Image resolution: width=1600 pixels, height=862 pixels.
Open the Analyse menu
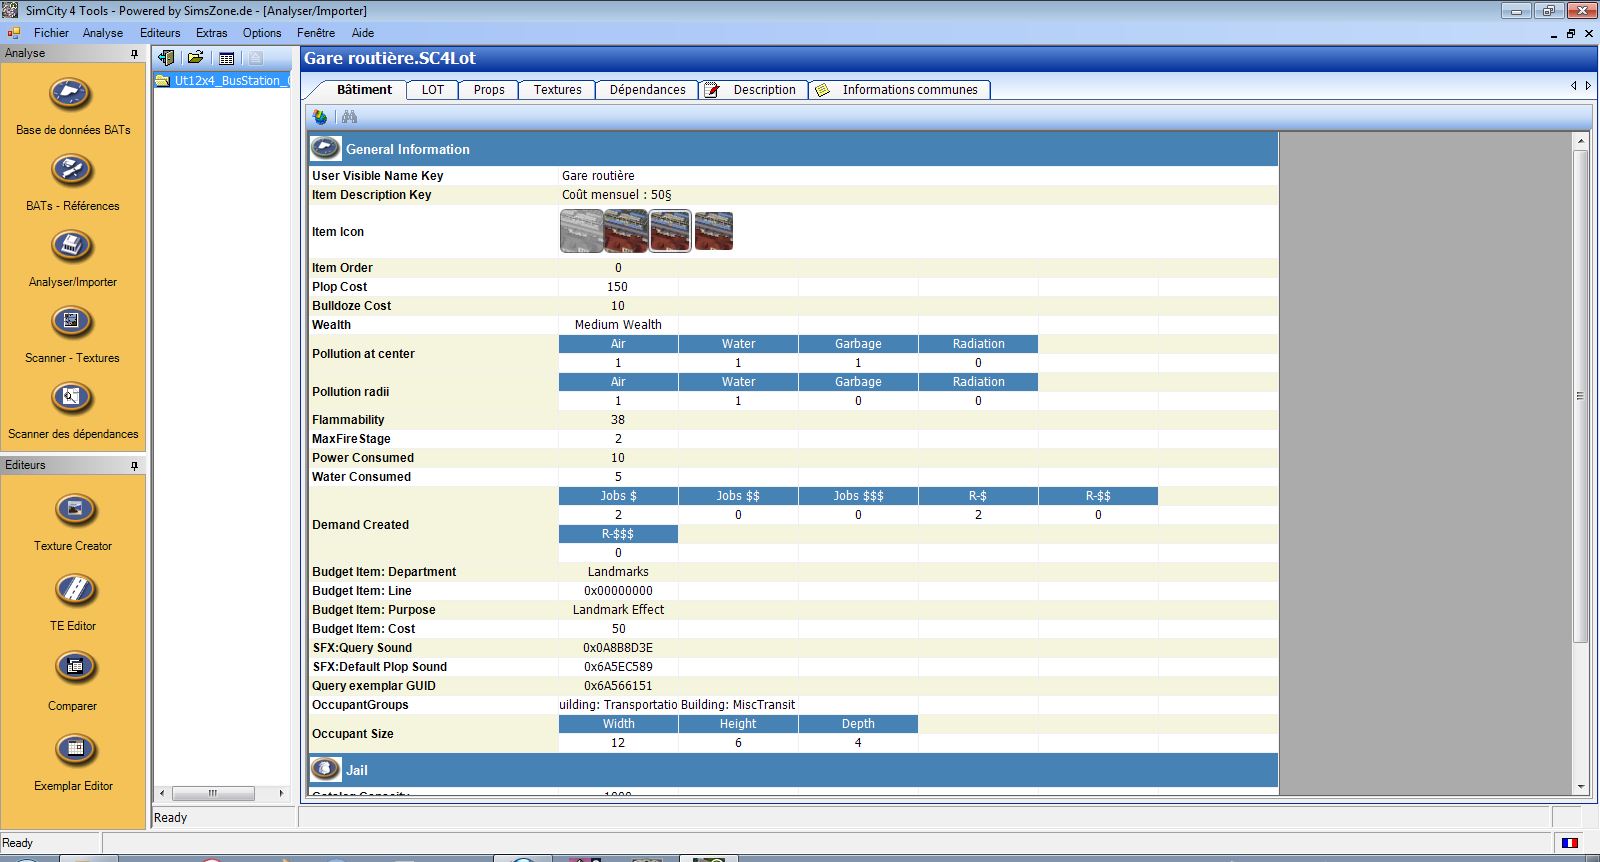click(x=103, y=33)
